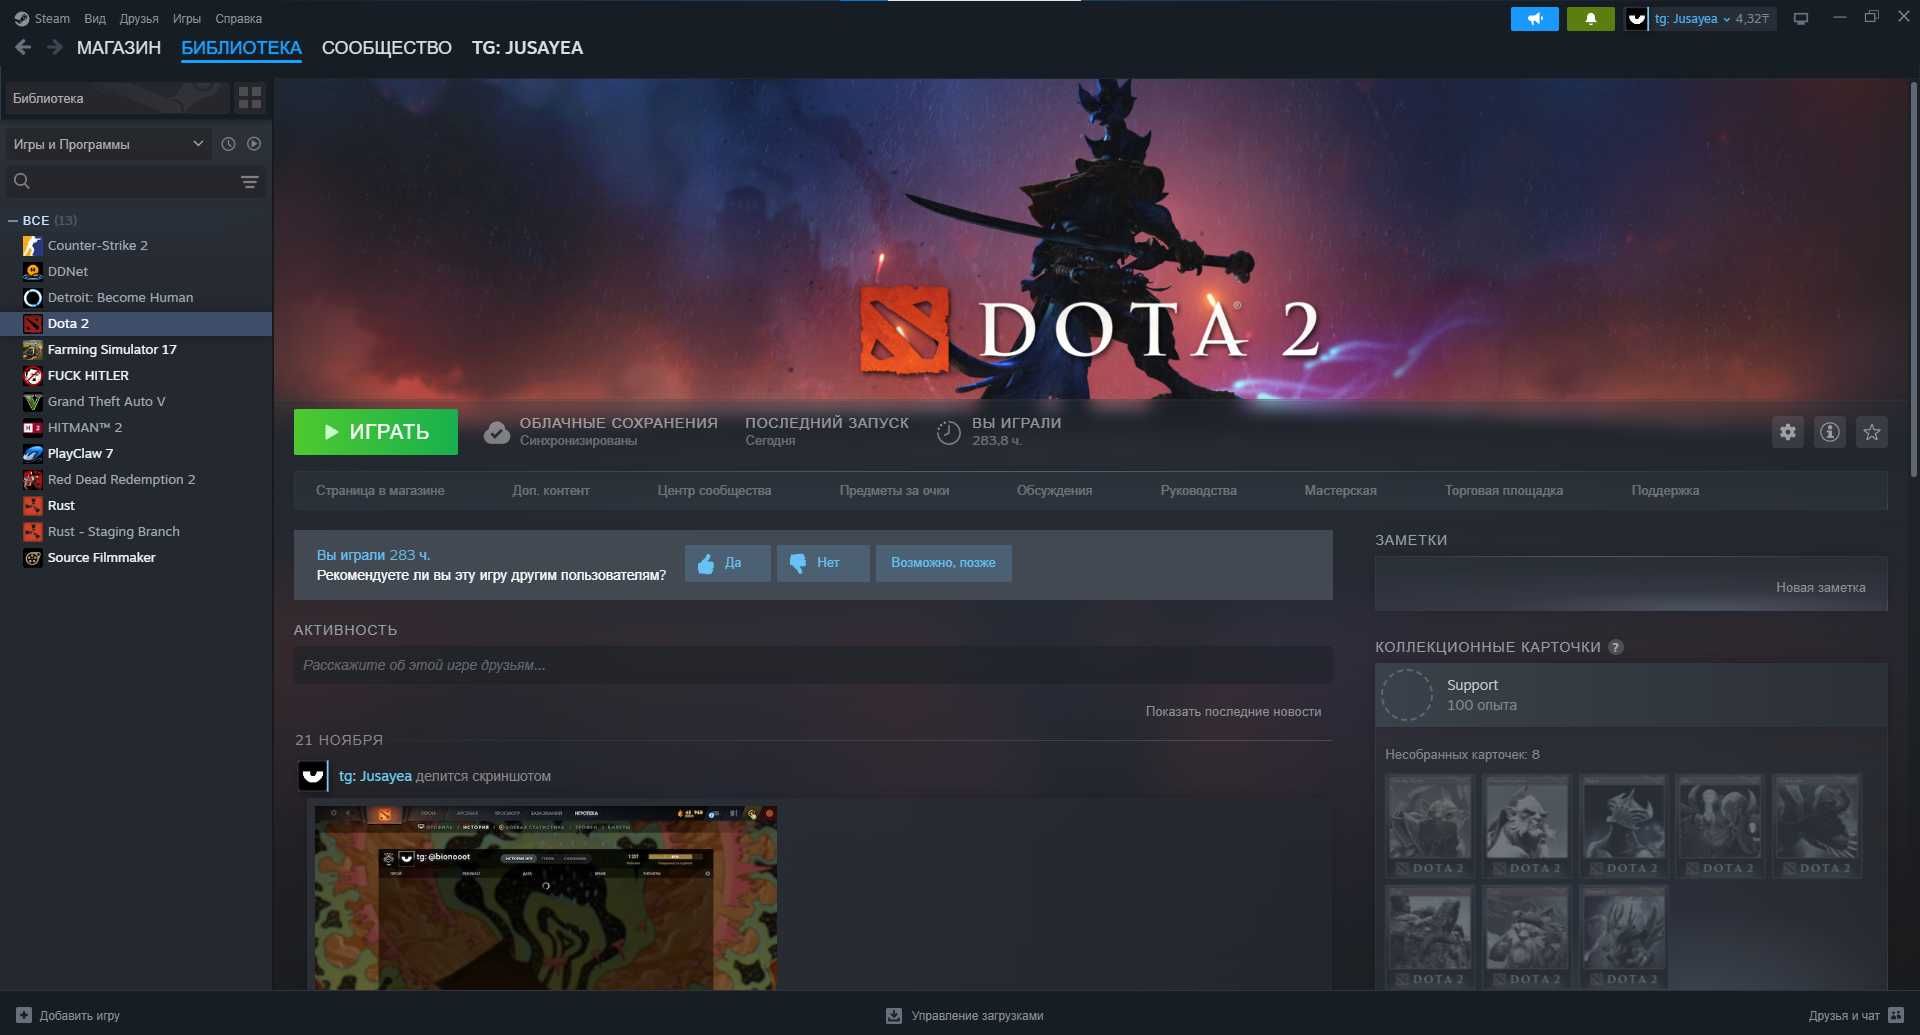Add Dota 2 to favorites star

[x=1871, y=432]
